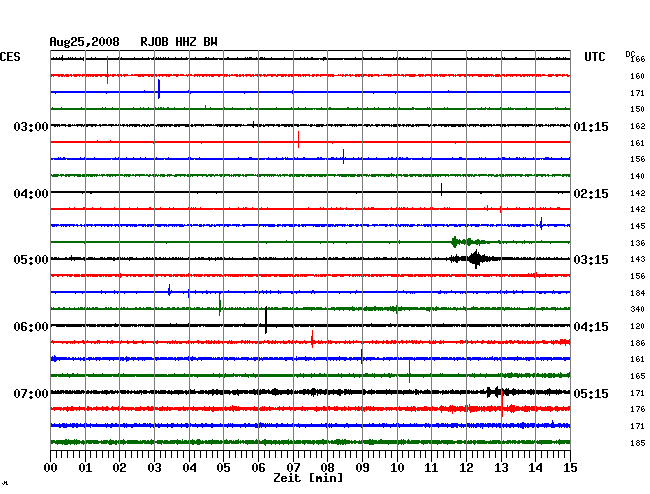Click the 04:15 UTC time label

591,327
